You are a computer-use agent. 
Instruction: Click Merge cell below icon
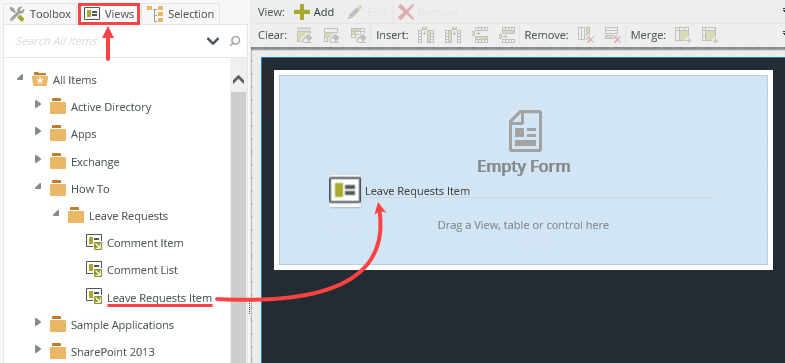click(x=710, y=35)
